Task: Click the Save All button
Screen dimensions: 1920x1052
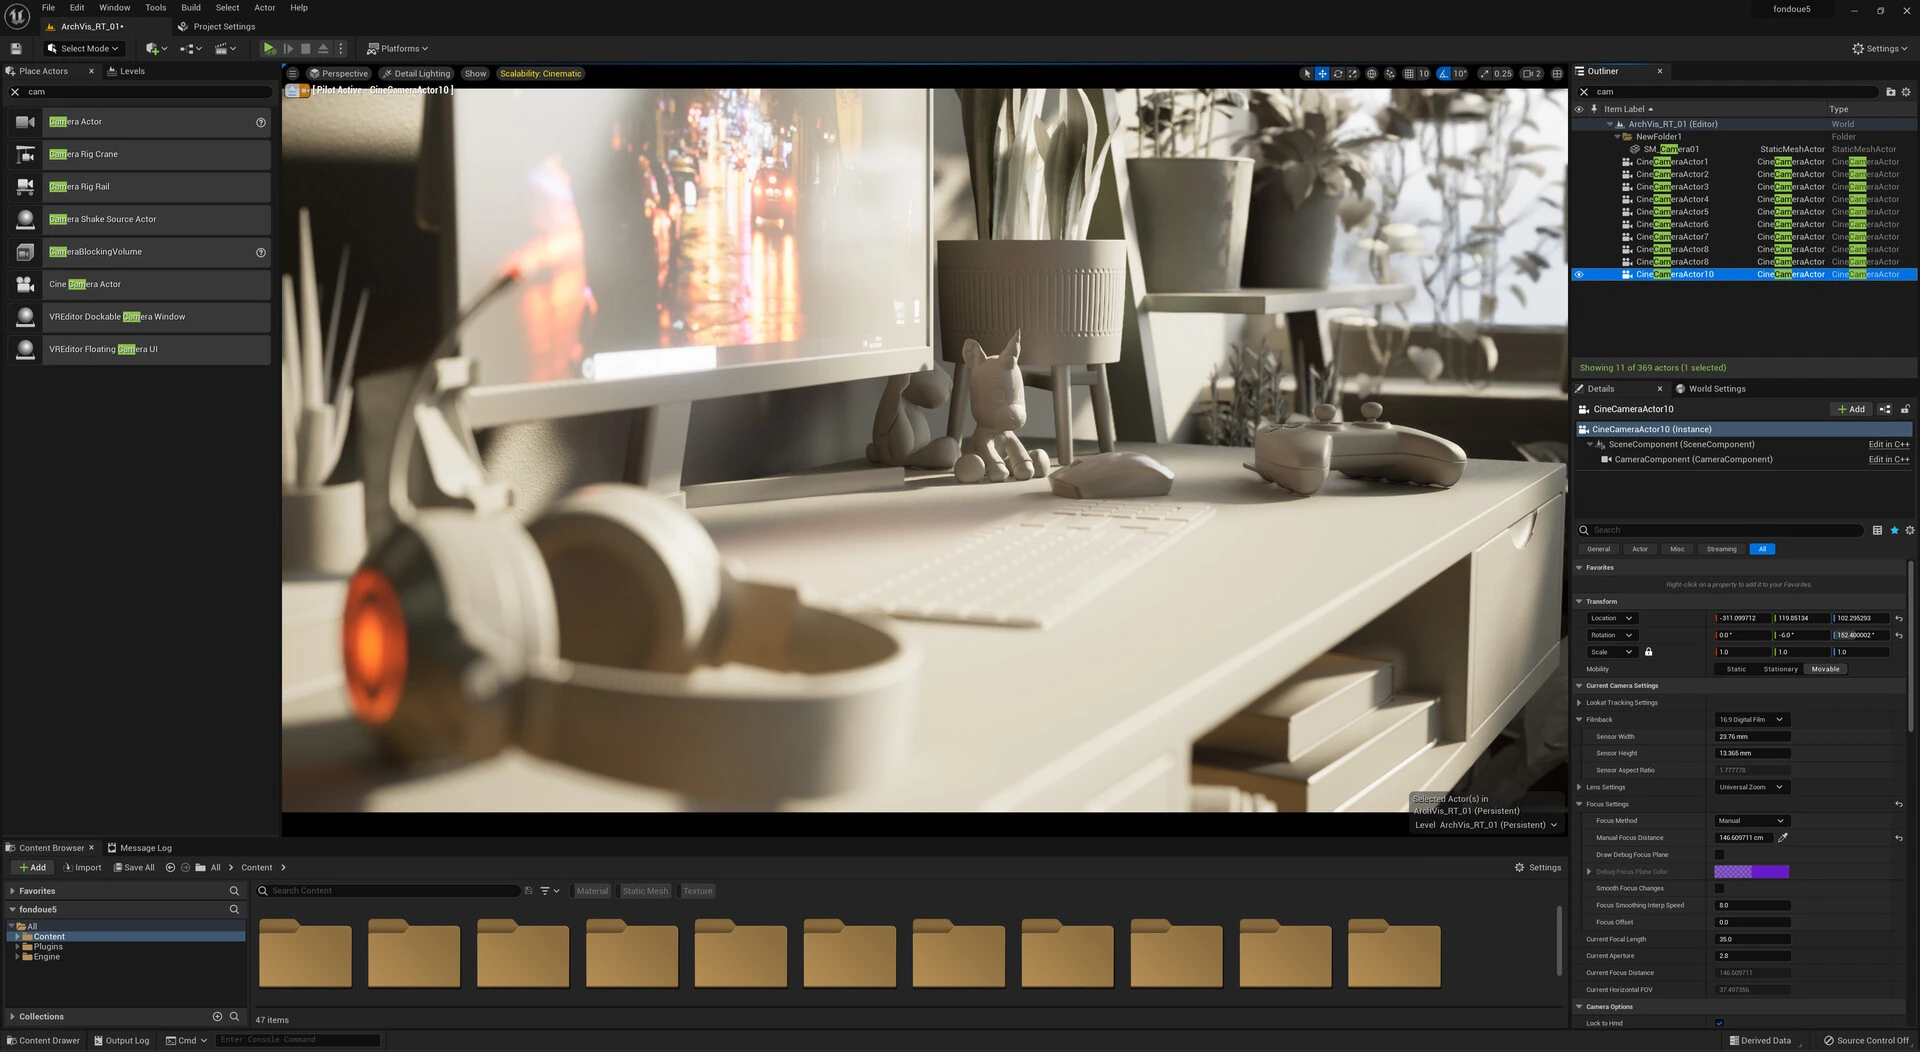Action: point(134,868)
